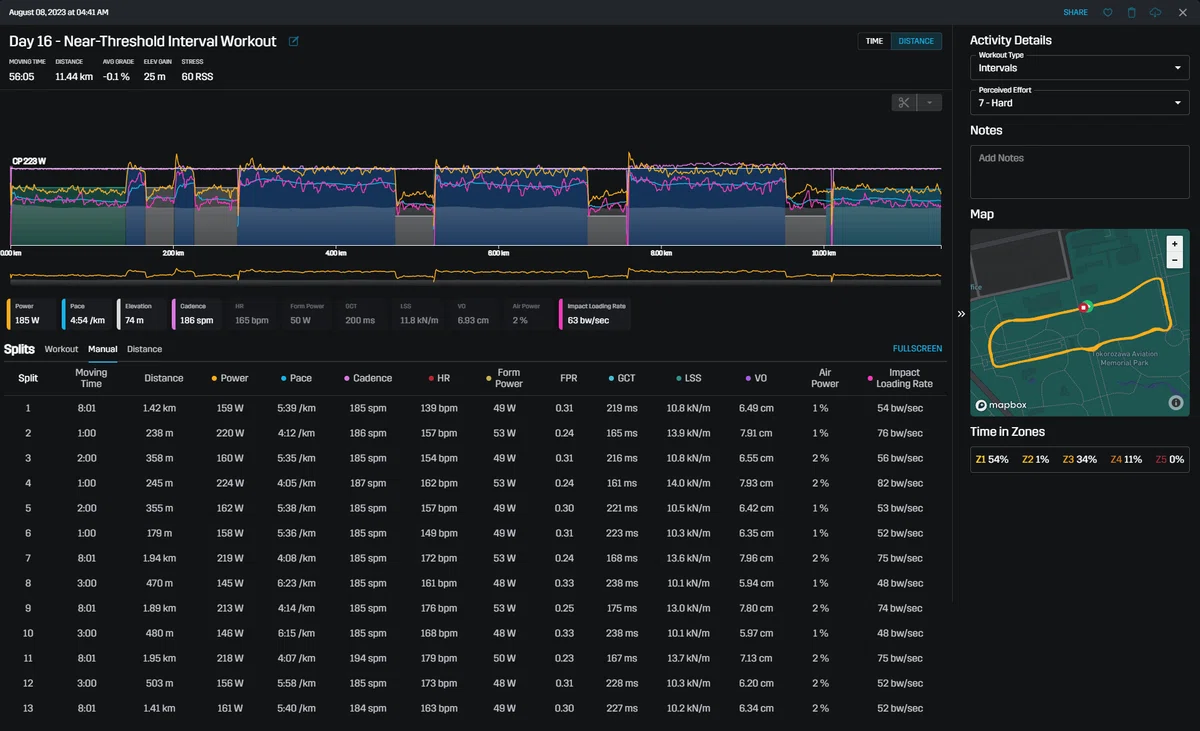Open the Workout Type dropdown
The height and width of the screenshot is (731, 1200).
(1080, 68)
